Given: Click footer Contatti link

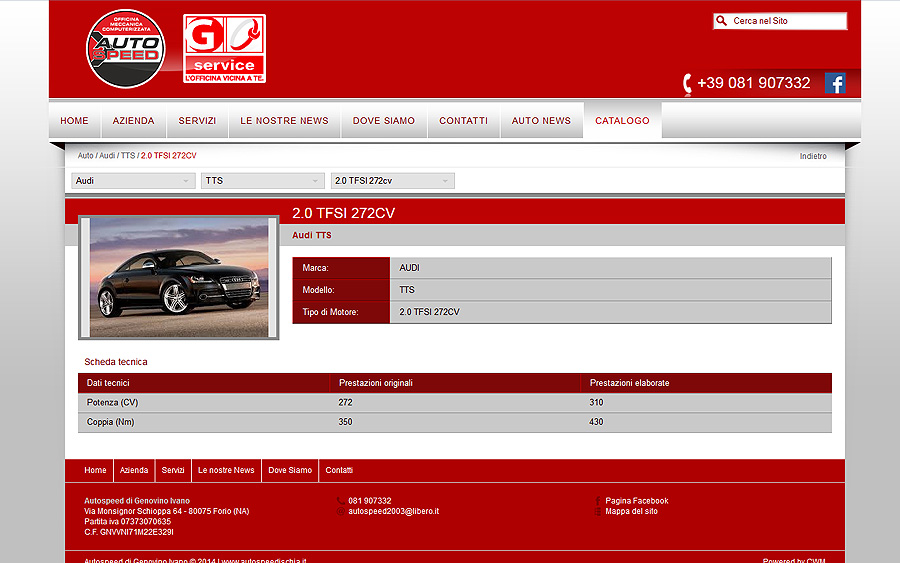Looking at the screenshot, I should point(339,470).
